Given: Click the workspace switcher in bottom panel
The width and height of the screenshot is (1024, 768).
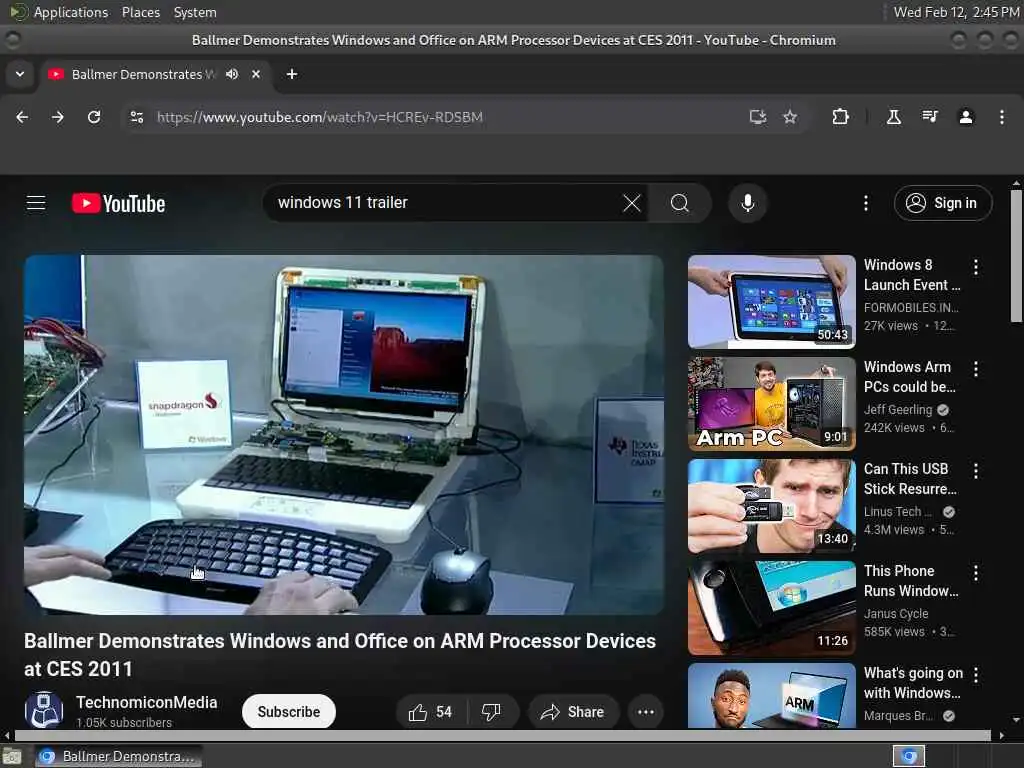Looking at the screenshot, I should click(909, 756).
